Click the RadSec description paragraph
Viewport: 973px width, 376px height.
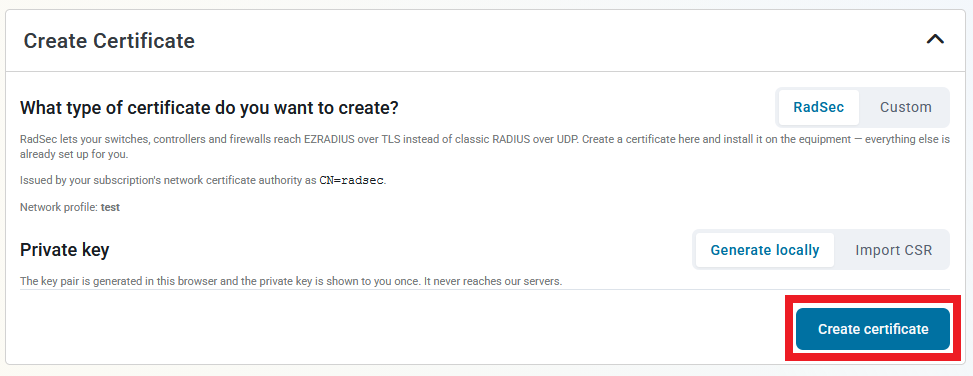point(485,147)
